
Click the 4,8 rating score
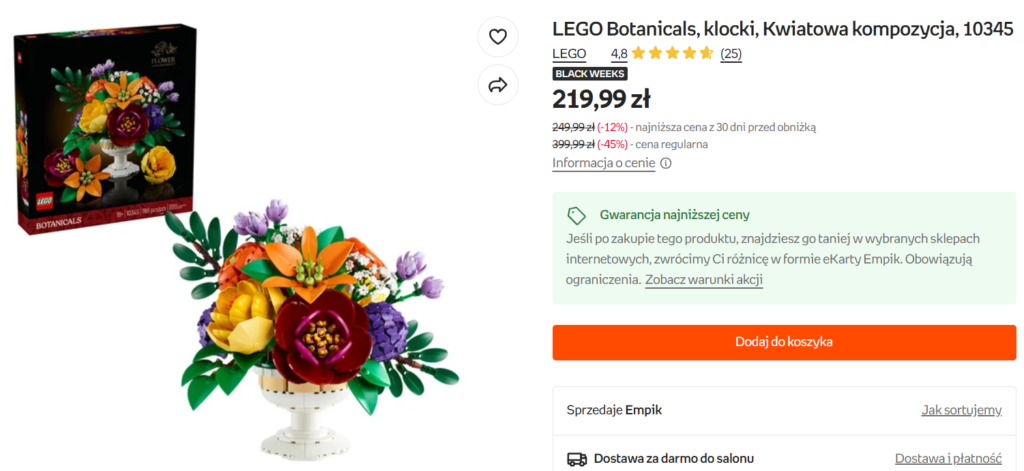[619, 54]
